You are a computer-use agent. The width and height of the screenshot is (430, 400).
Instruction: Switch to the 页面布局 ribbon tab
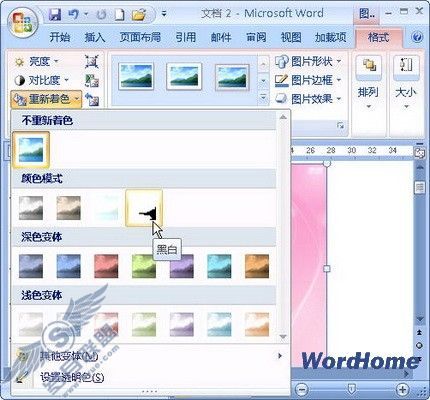[x=140, y=37]
